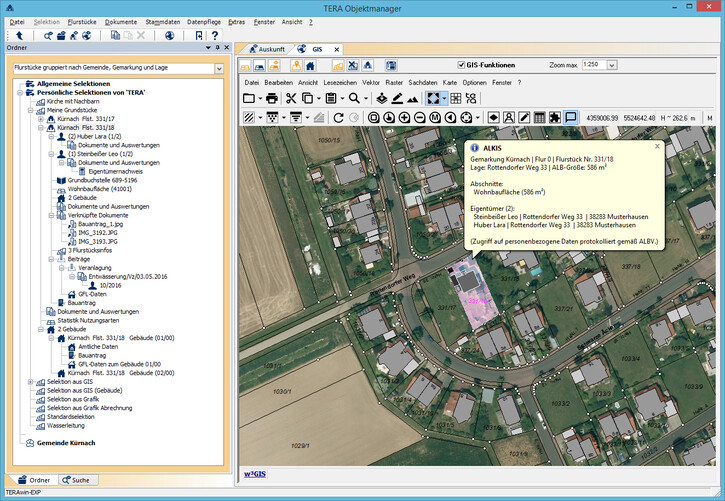Switch to the Auskunft tab
The width and height of the screenshot is (725, 501).
pos(272,48)
